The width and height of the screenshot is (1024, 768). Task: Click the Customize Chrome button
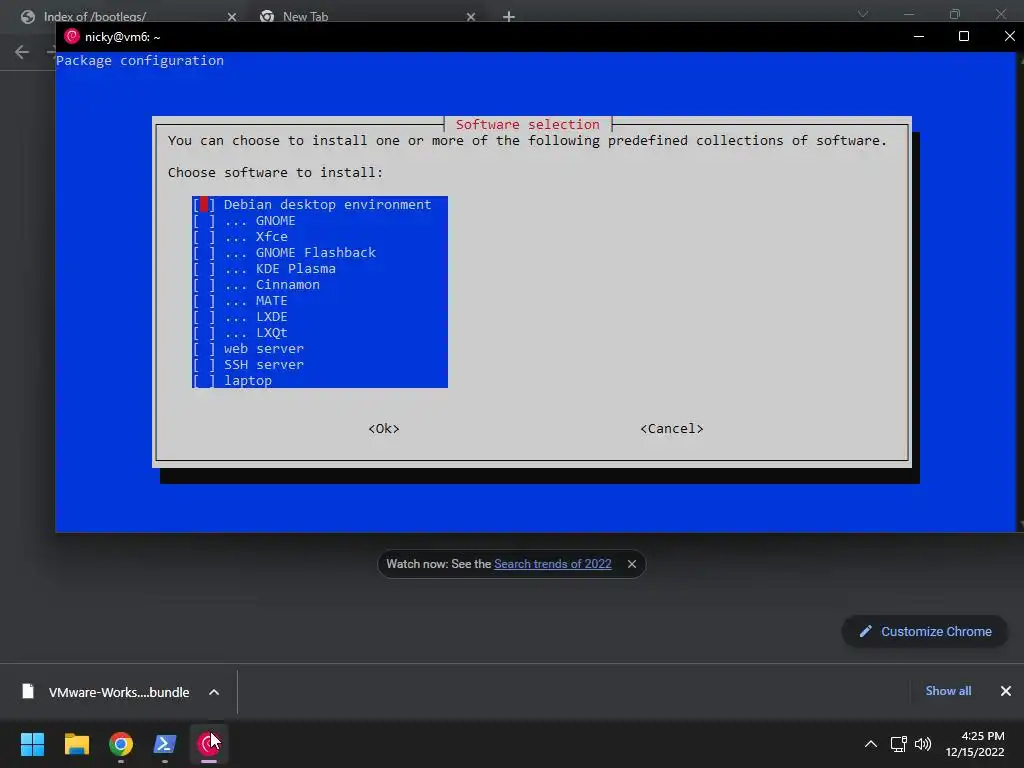[925, 632]
